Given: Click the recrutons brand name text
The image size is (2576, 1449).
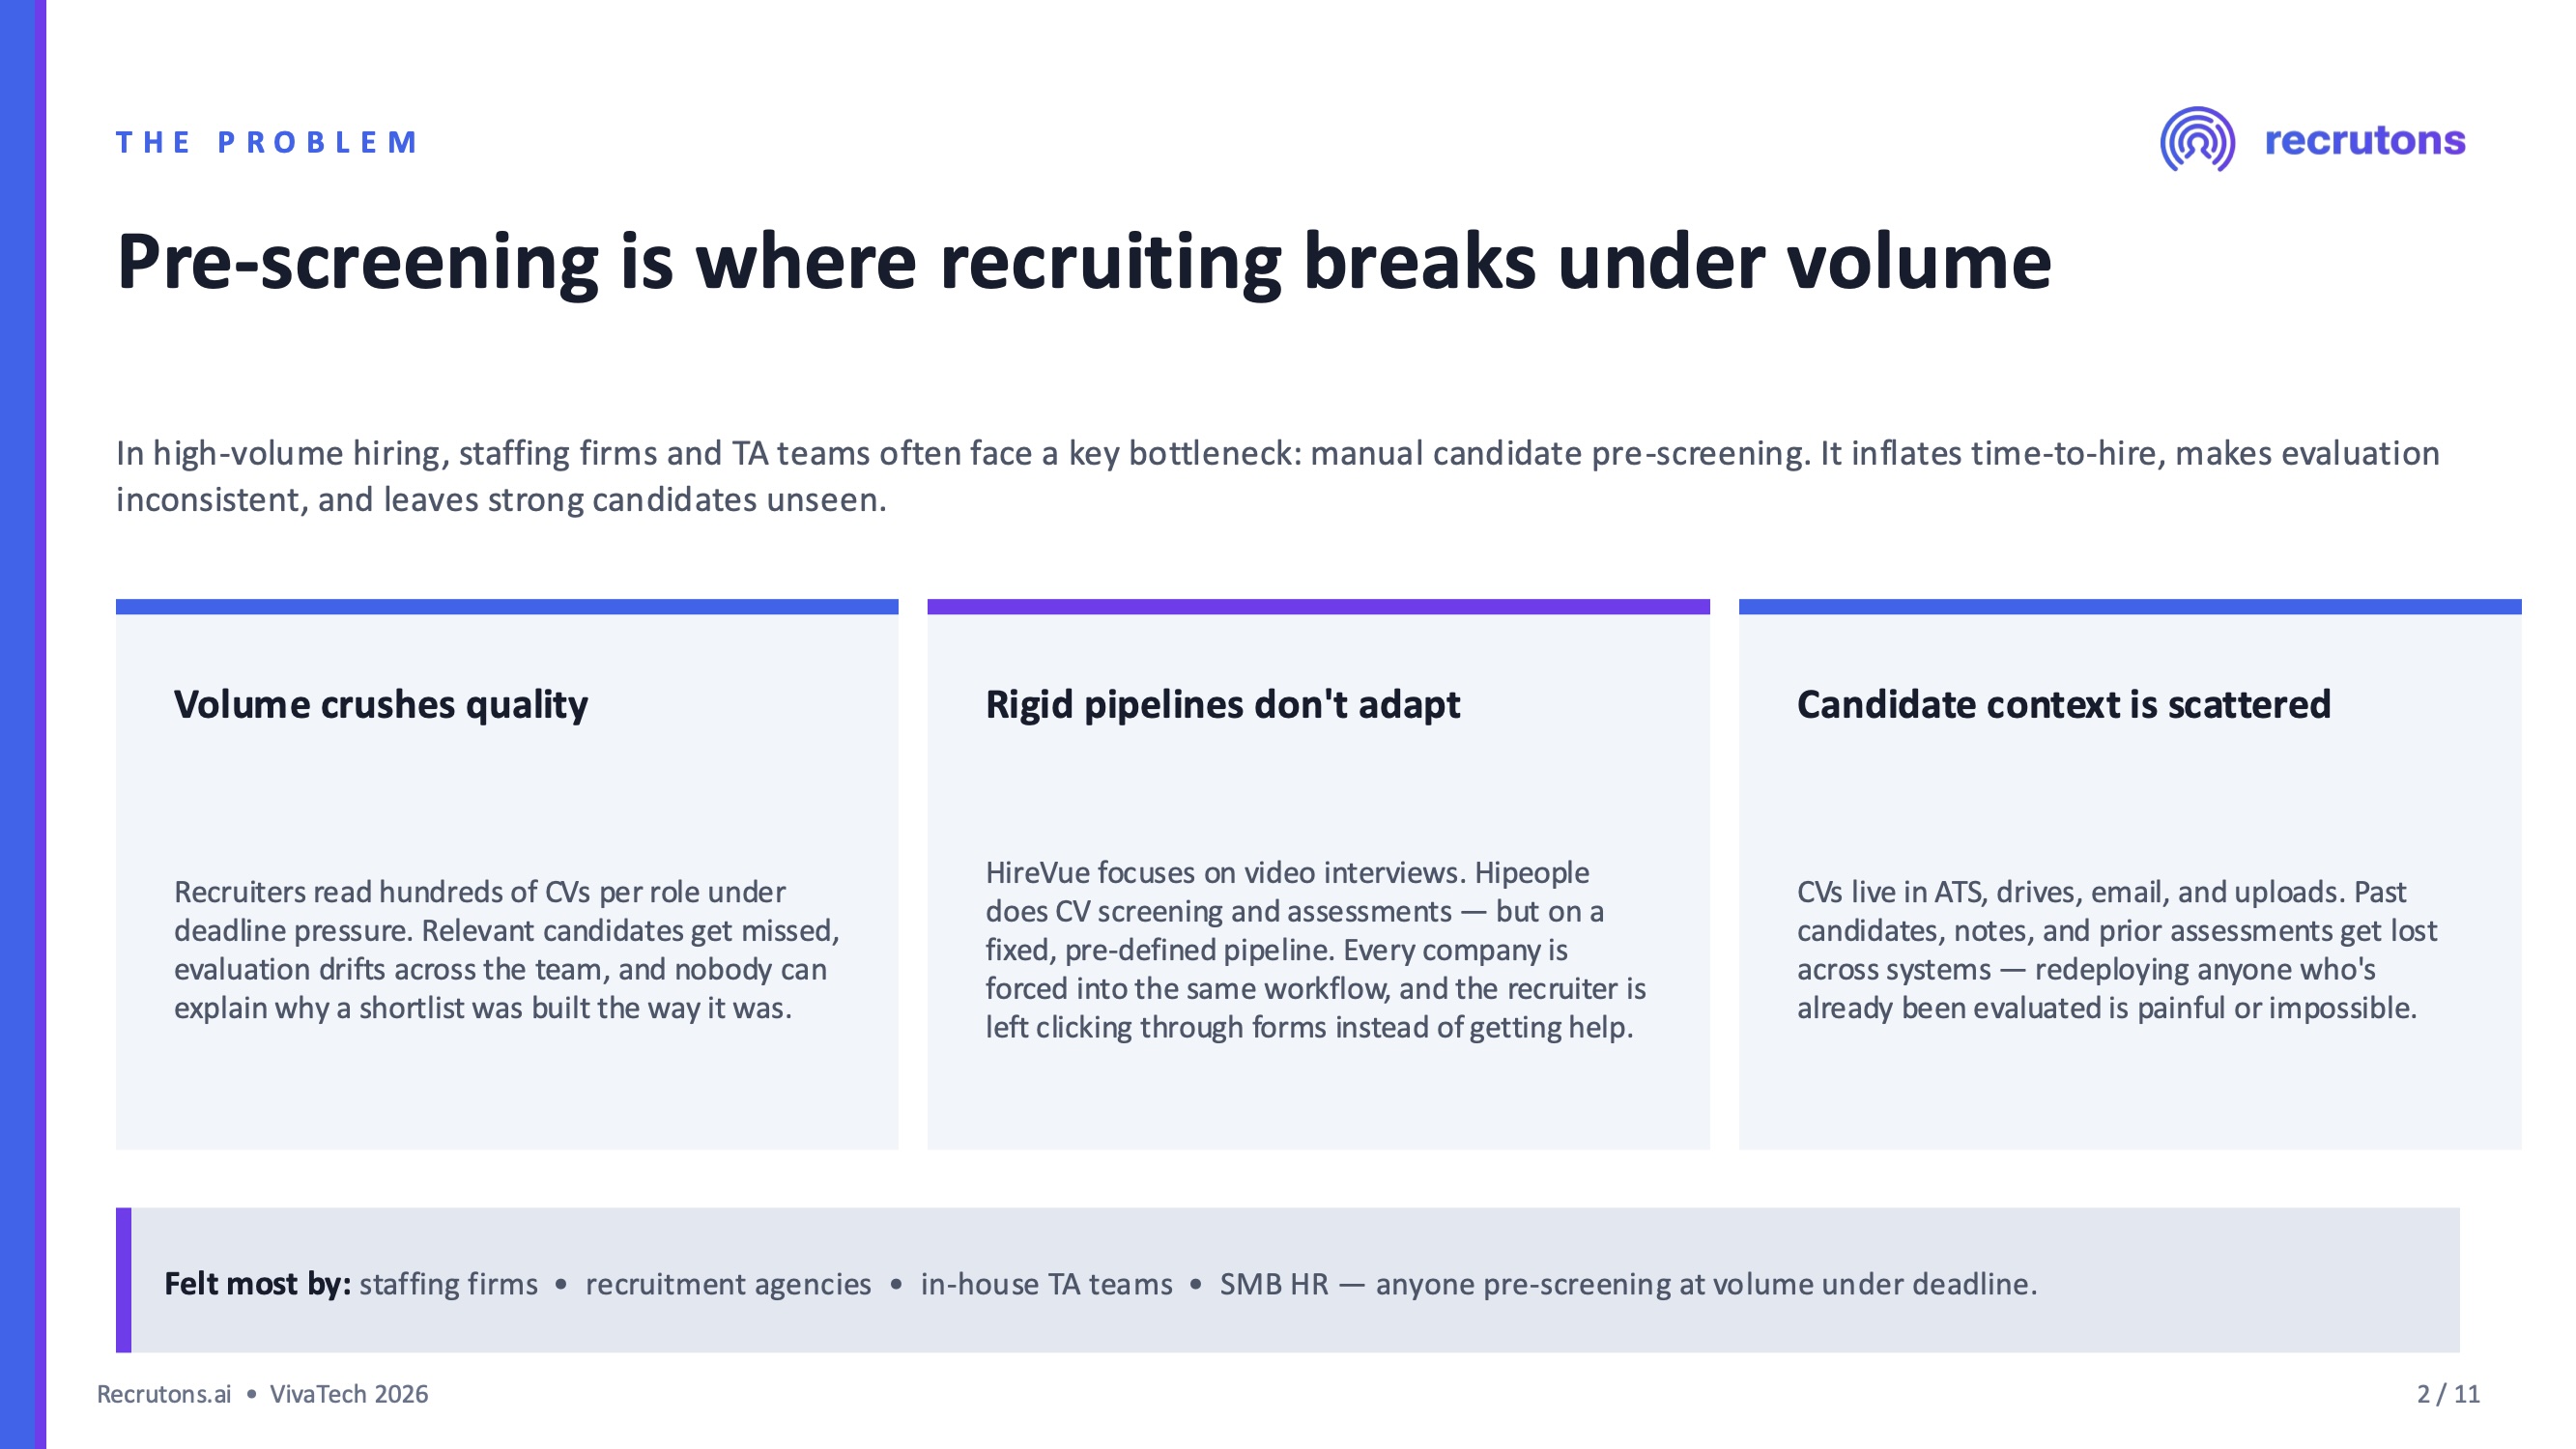Looking at the screenshot, I should point(2364,140).
